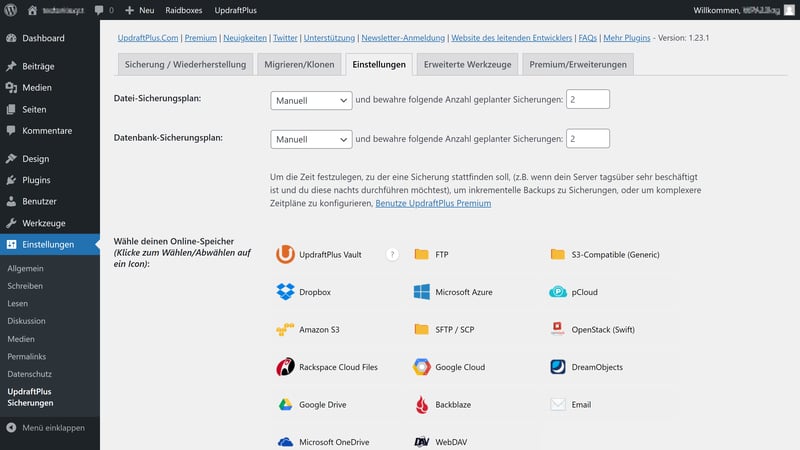
Task: Open the Datenbank-Sicherungsplan schedule dropdown
Action: coord(311,139)
